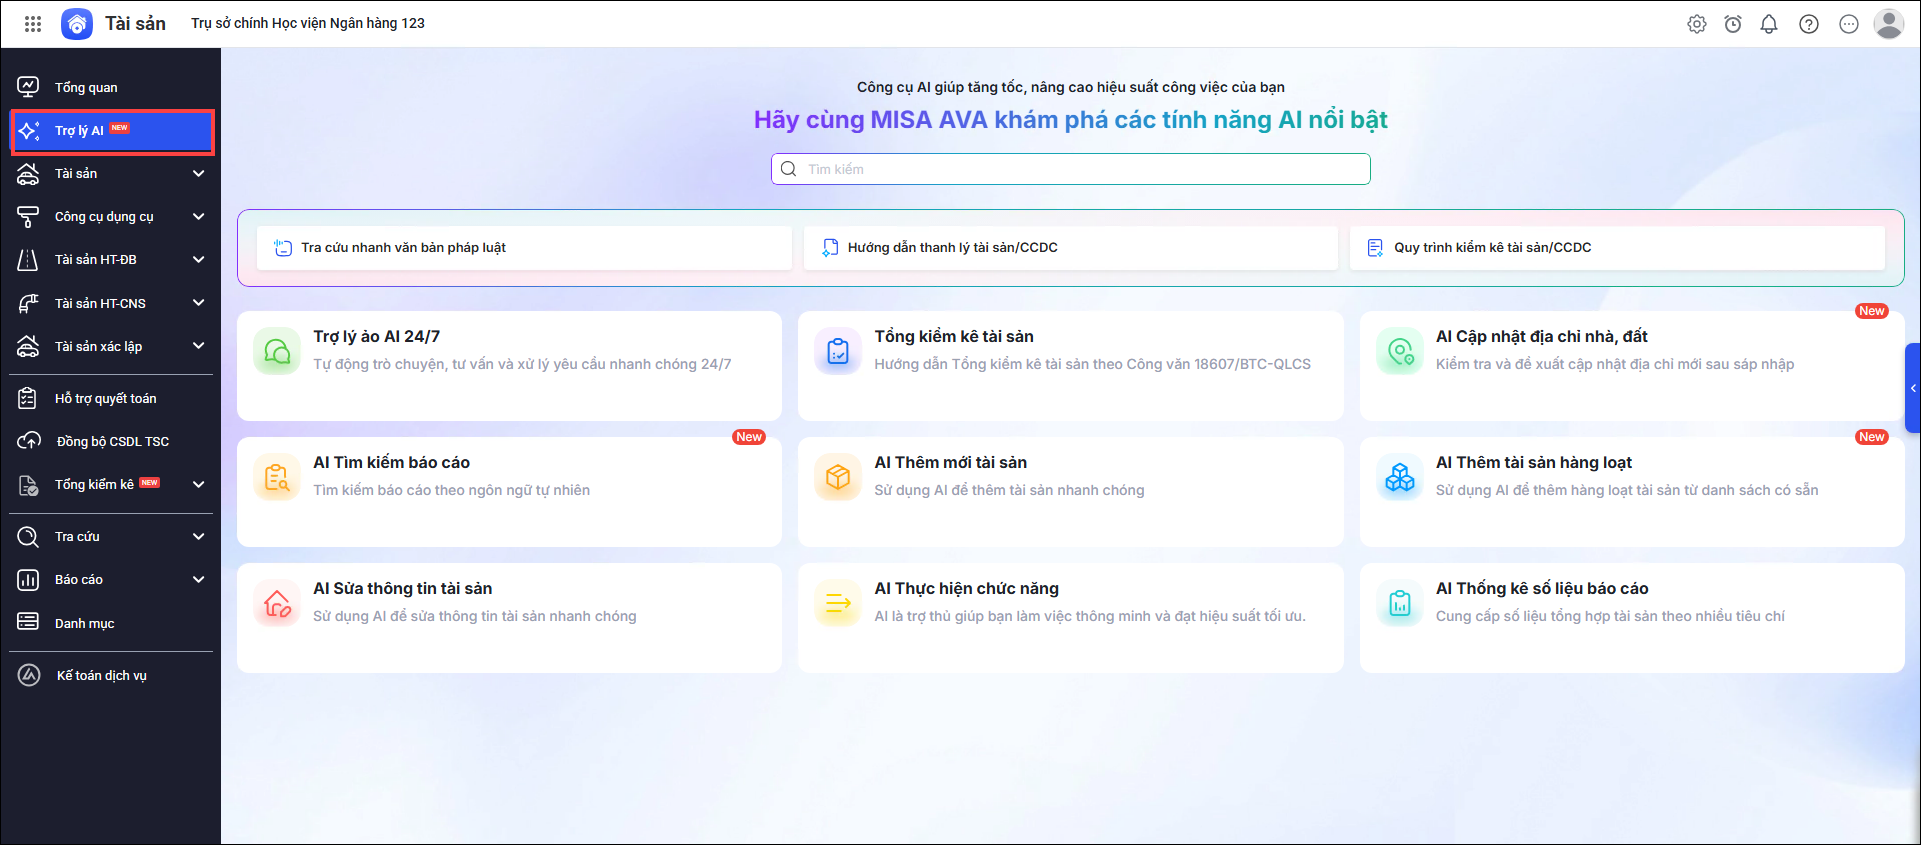Select Trợ lý AI menu item
Image resolution: width=1921 pixels, height=845 pixels.
click(x=112, y=131)
